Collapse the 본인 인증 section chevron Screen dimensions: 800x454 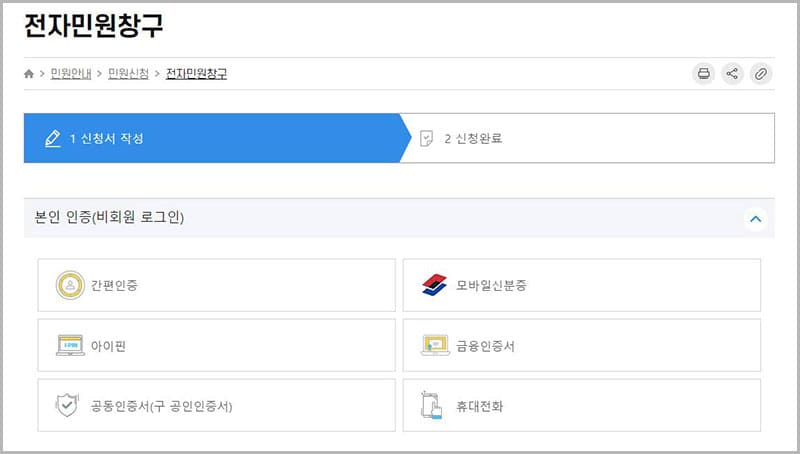pos(756,218)
